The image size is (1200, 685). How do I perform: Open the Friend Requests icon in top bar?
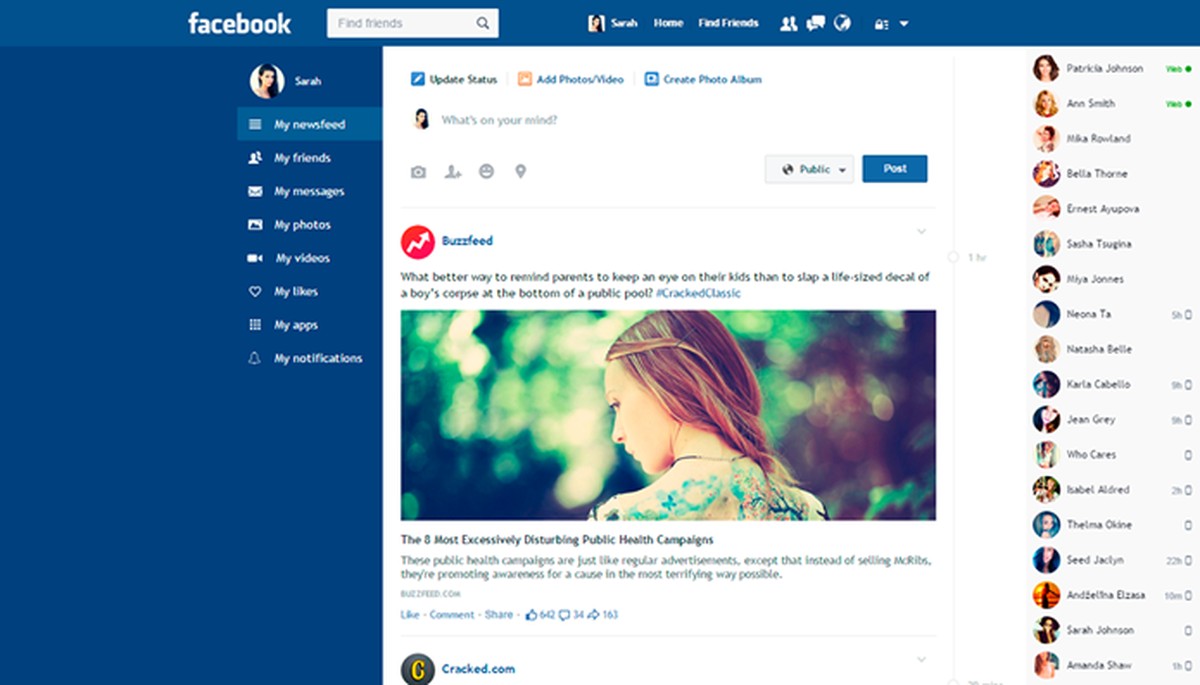coord(788,22)
